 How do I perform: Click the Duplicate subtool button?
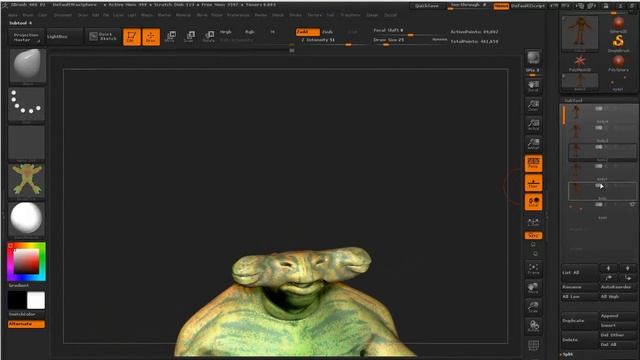579,320
